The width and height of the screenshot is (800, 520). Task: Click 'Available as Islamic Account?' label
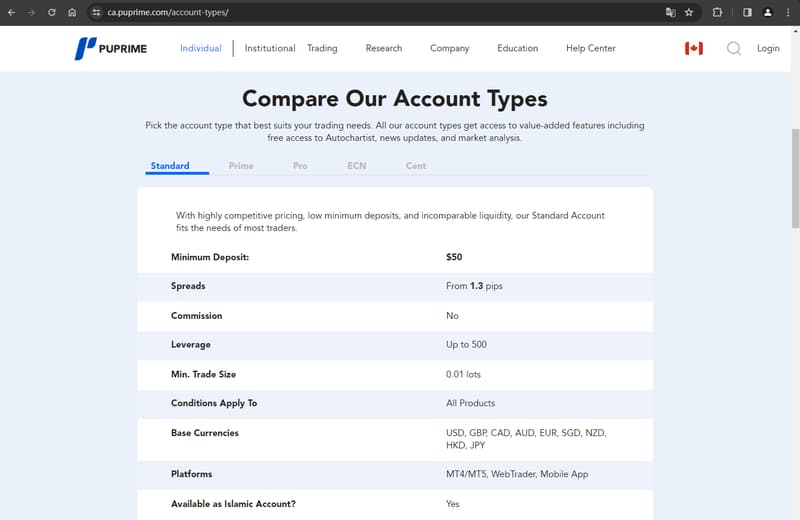233,504
